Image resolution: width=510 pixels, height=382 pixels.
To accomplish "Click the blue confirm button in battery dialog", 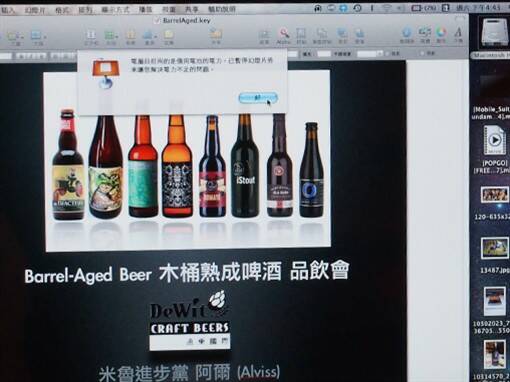I will pyautogui.click(x=258, y=97).
